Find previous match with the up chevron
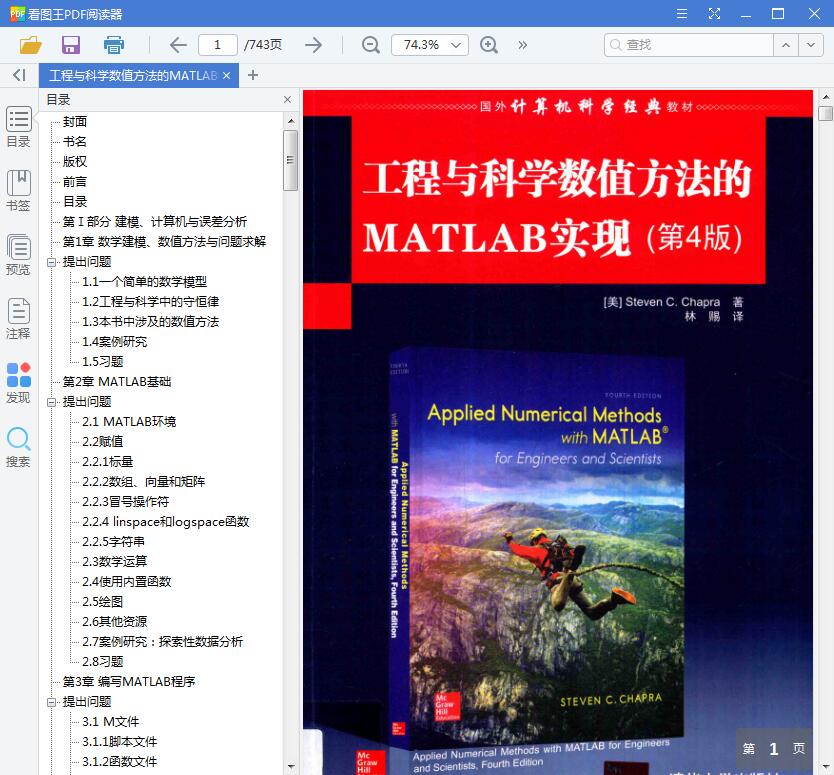Screen dimensions: 834x775 pyautogui.click(x=786, y=45)
